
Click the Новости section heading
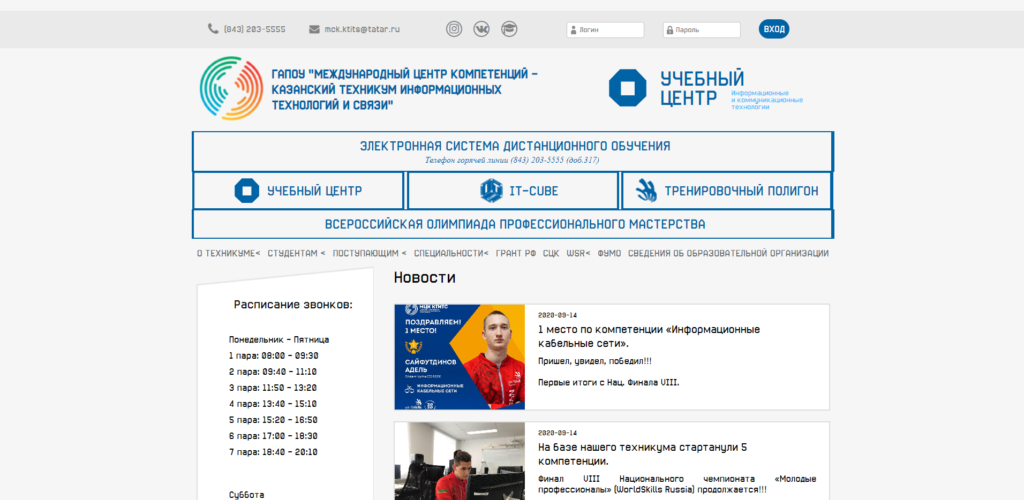424,277
